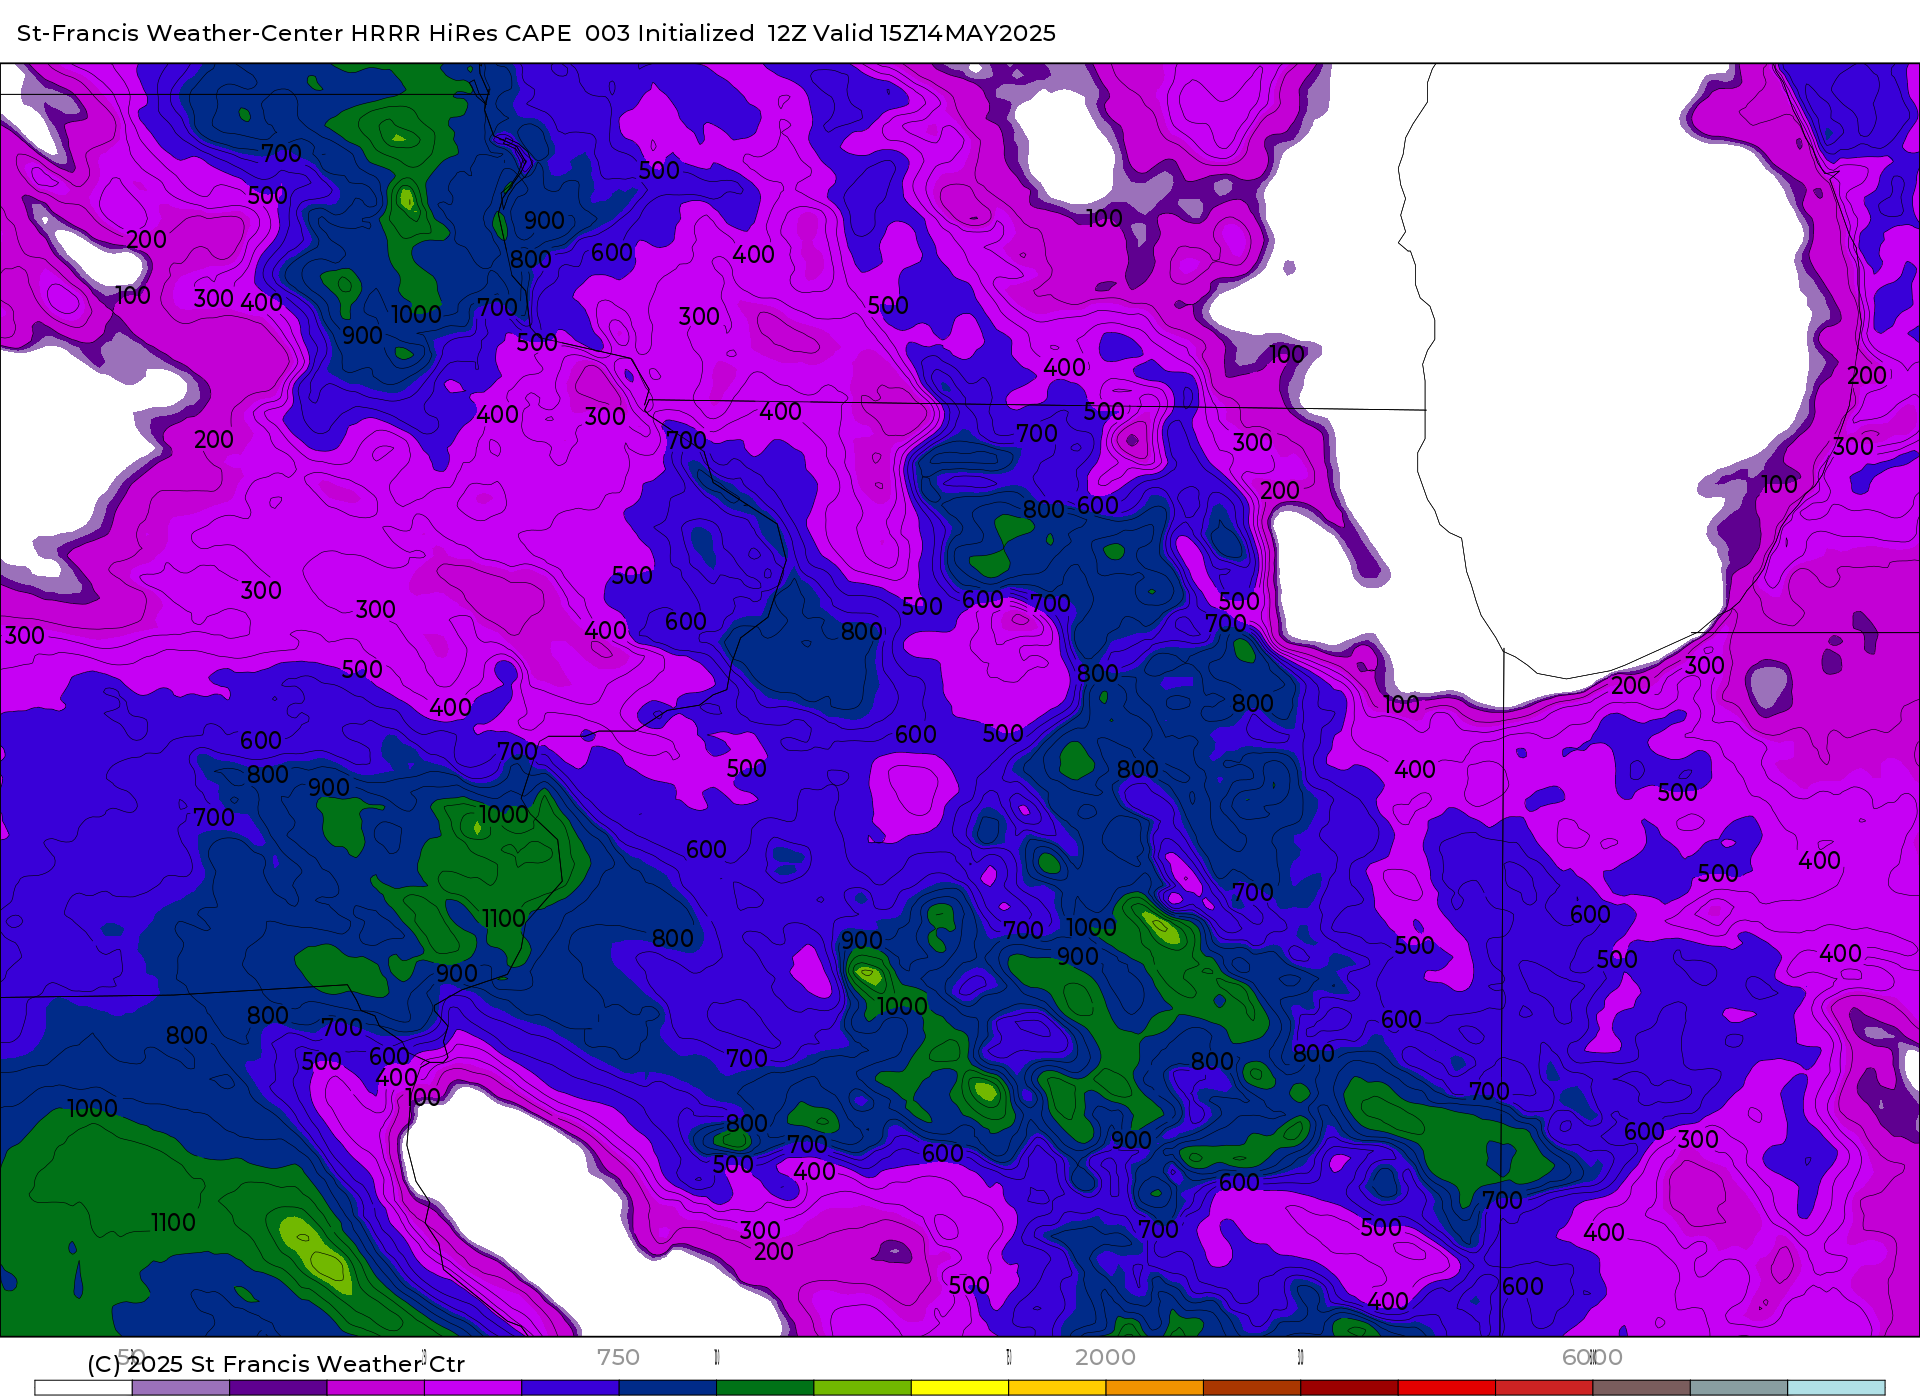Click the 750 label above the colorbar
The height and width of the screenshot is (1400, 1920).
coord(618,1357)
